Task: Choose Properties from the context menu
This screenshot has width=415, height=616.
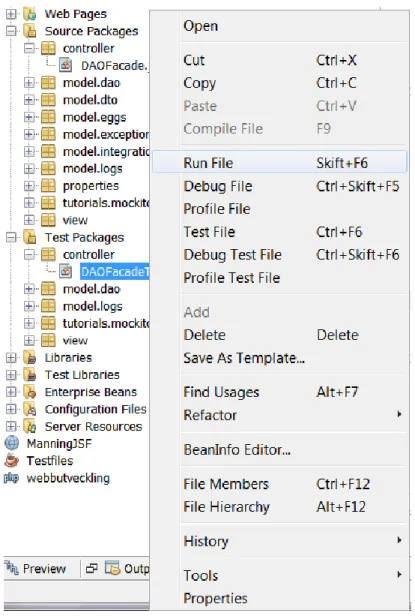Action: pyautogui.click(x=279, y=598)
